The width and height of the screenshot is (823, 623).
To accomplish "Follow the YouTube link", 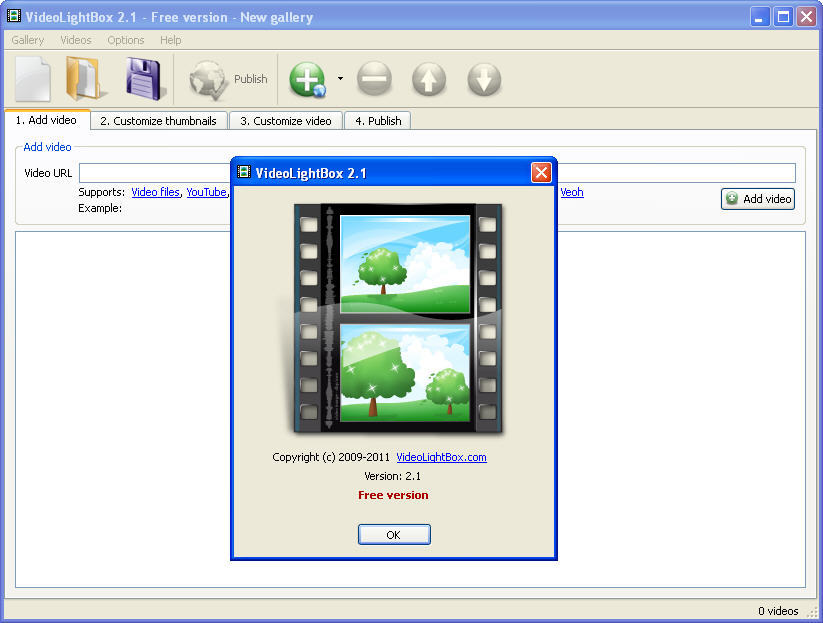I will pyautogui.click(x=206, y=192).
